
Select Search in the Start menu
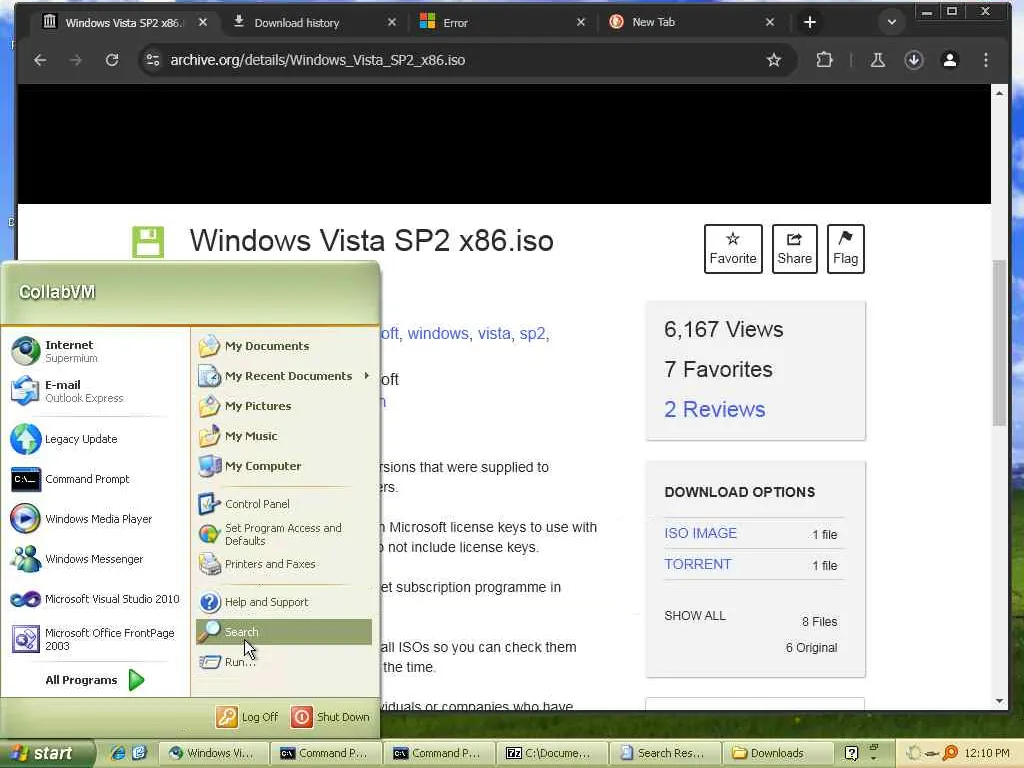(x=283, y=632)
